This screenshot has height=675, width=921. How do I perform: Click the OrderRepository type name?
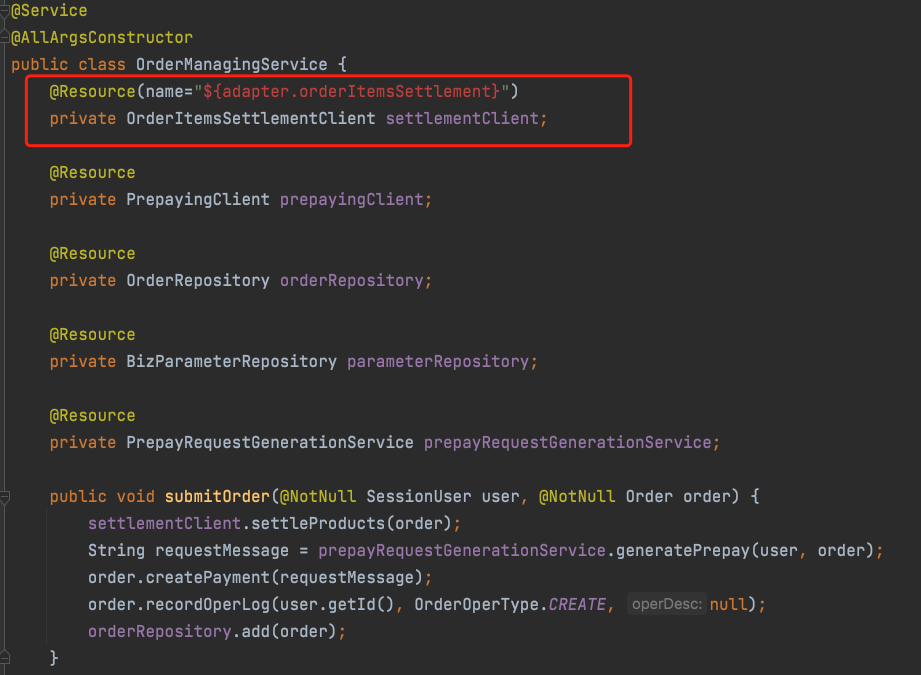[198, 281]
